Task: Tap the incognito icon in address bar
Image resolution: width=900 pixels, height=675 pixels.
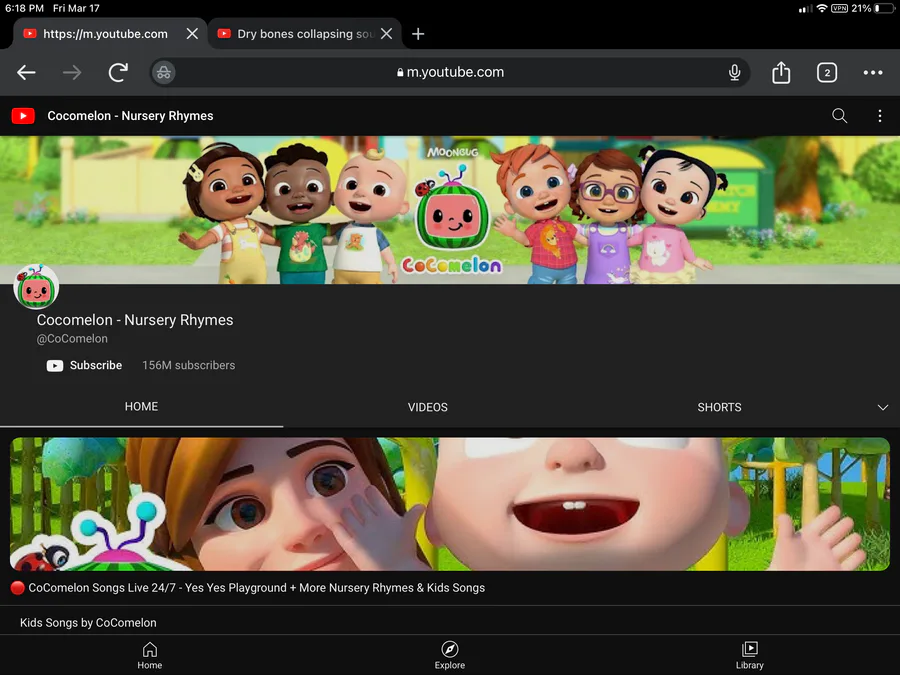Action: coord(164,72)
